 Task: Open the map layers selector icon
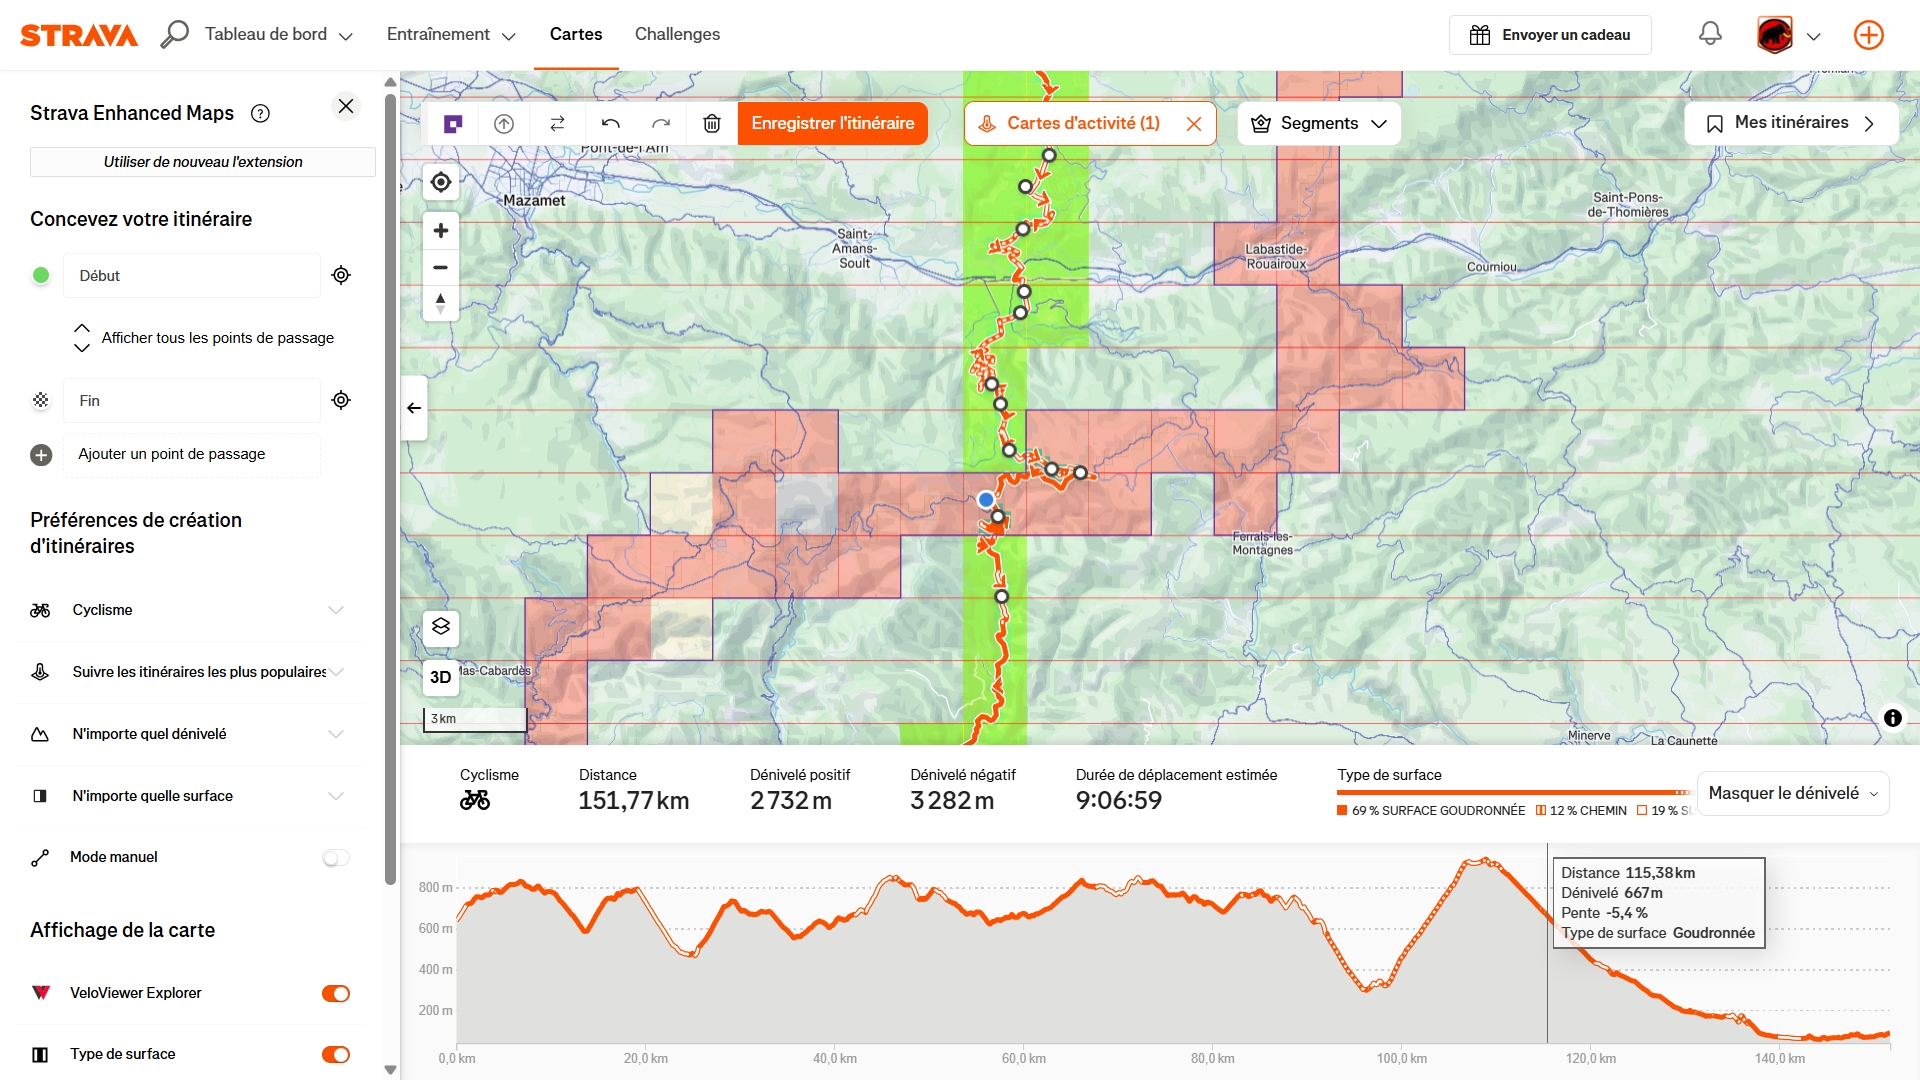point(441,627)
